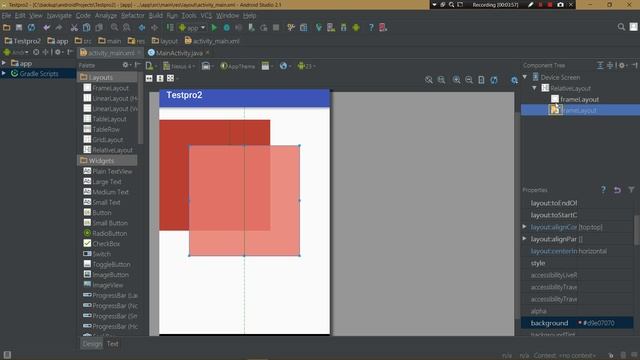Image resolution: width=640 pixels, height=360 pixels.
Task: Select ImageView widget in palette
Action: click(103, 285)
